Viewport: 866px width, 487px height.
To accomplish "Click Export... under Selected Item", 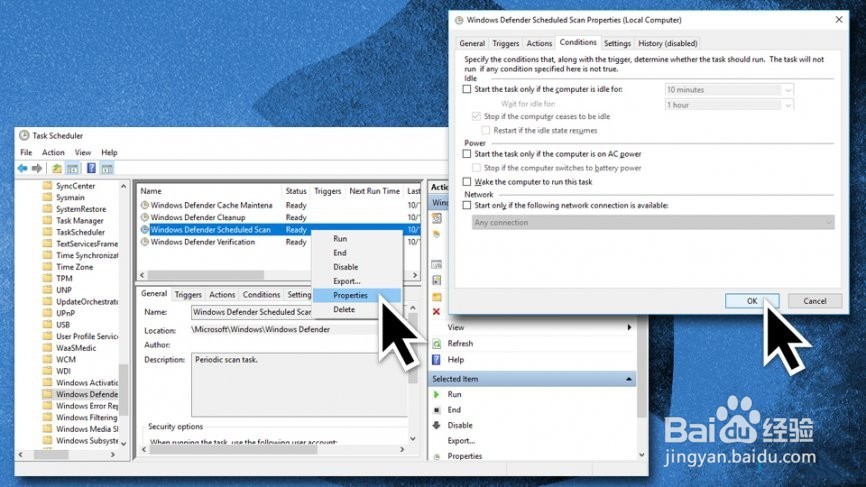I will click(x=461, y=441).
